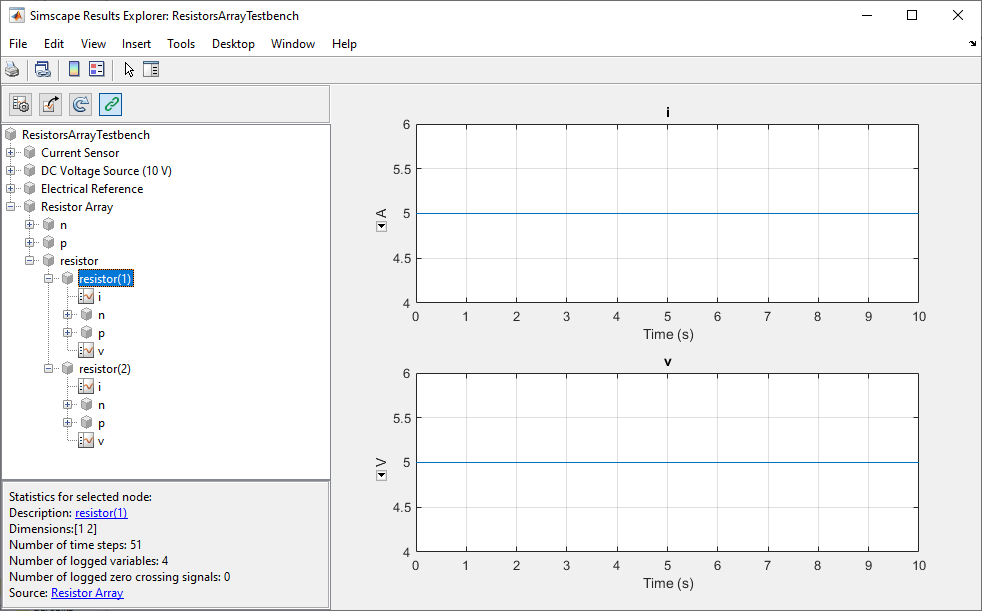
Task: Click the 'Number of logged variables: 4' text
Action: click(88, 561)
